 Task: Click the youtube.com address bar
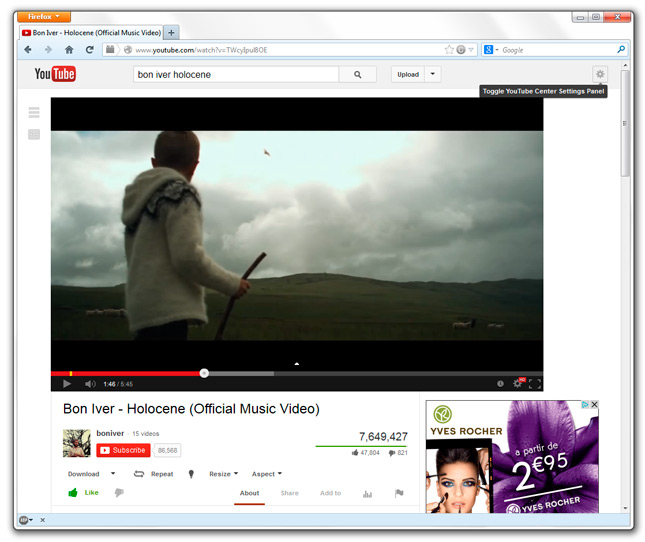coord(288,50)
